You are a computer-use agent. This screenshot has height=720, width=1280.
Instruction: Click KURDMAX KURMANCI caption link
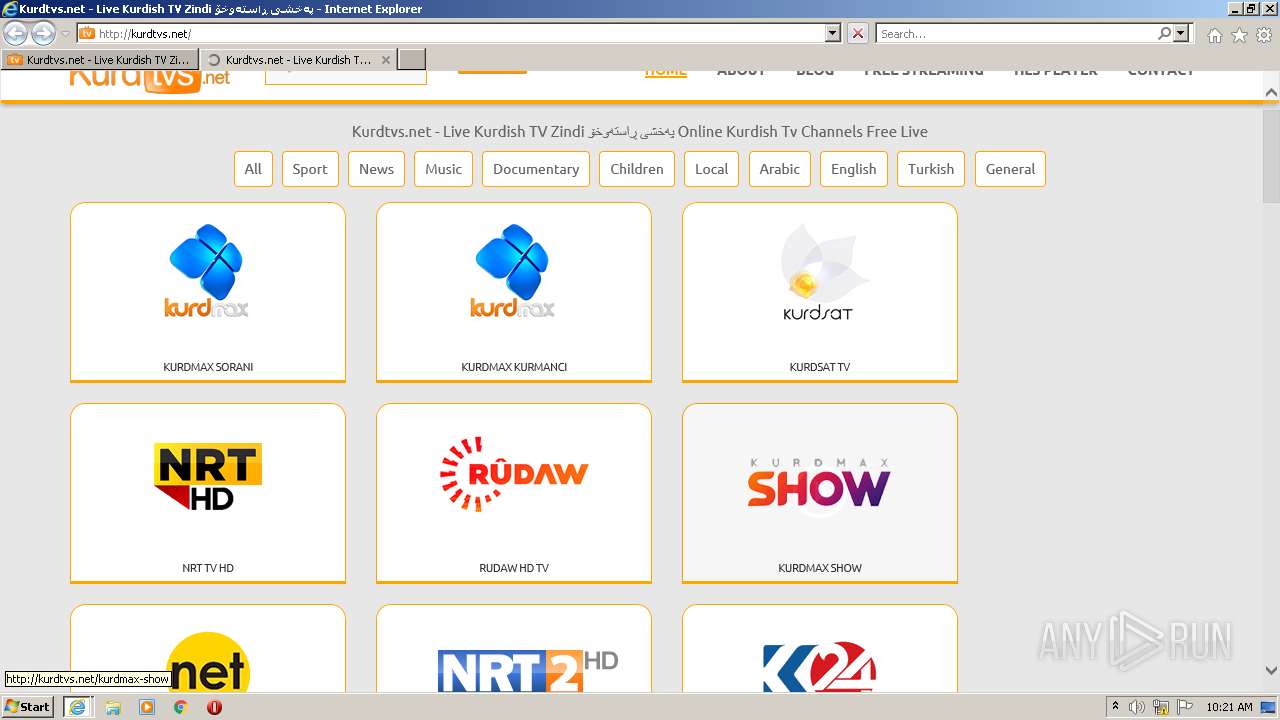(x=514, y=367)
